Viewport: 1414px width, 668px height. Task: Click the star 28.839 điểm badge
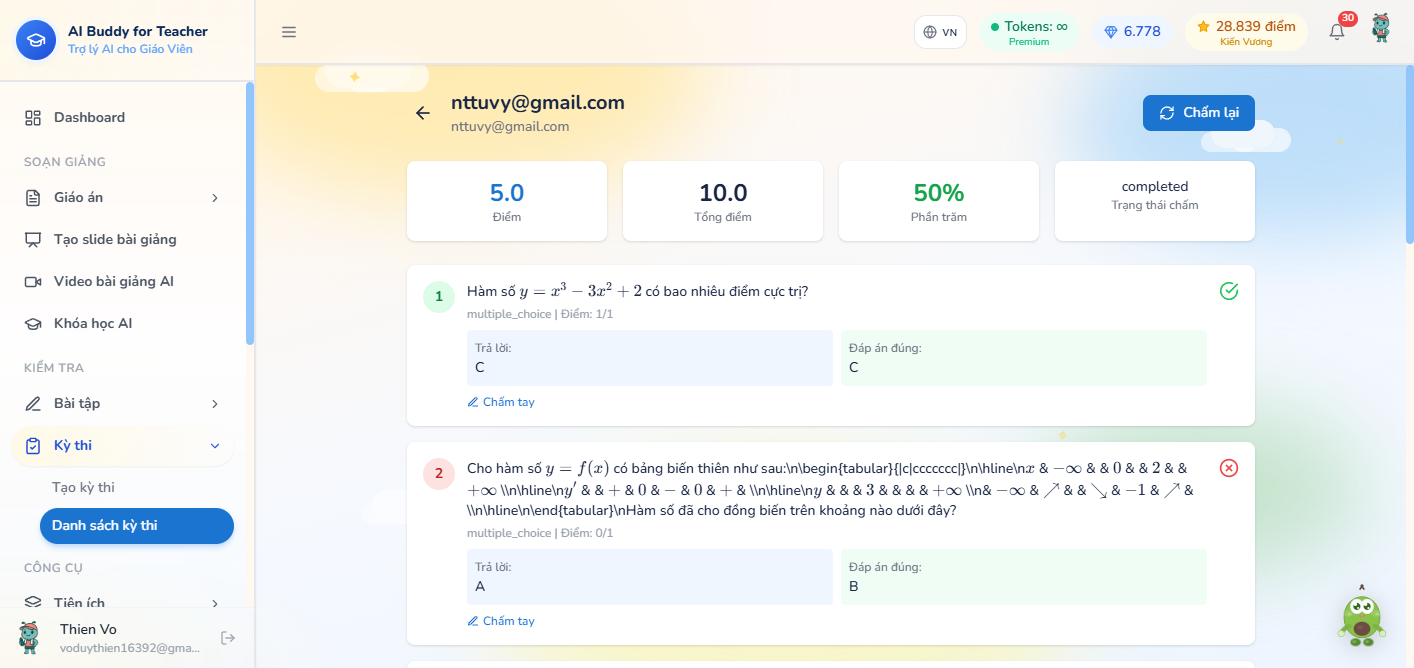click(x=1246, y=32)
